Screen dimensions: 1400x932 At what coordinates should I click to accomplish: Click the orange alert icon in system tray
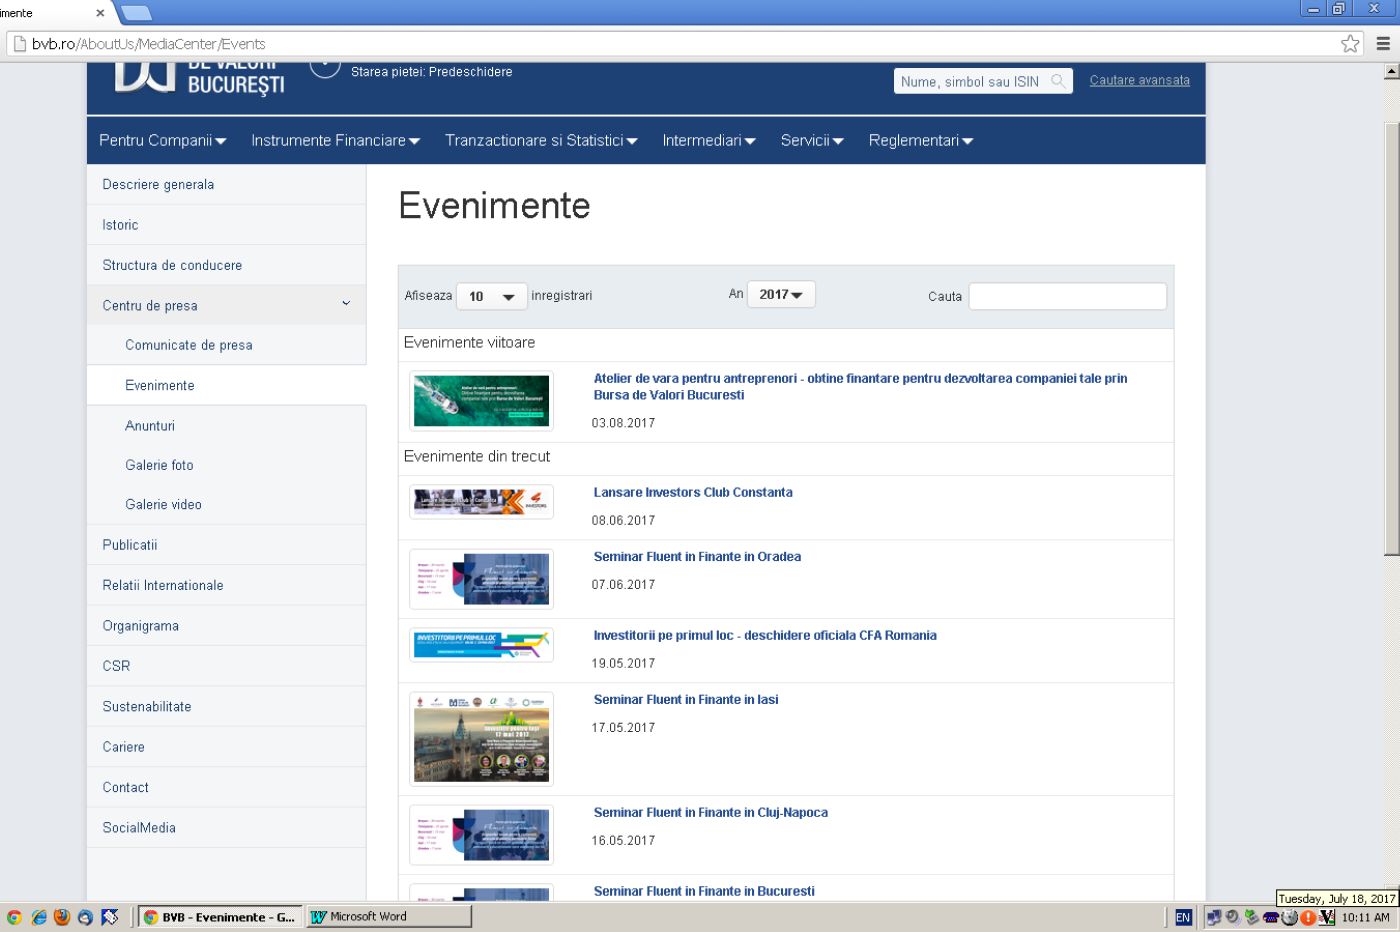[1307, 917]
